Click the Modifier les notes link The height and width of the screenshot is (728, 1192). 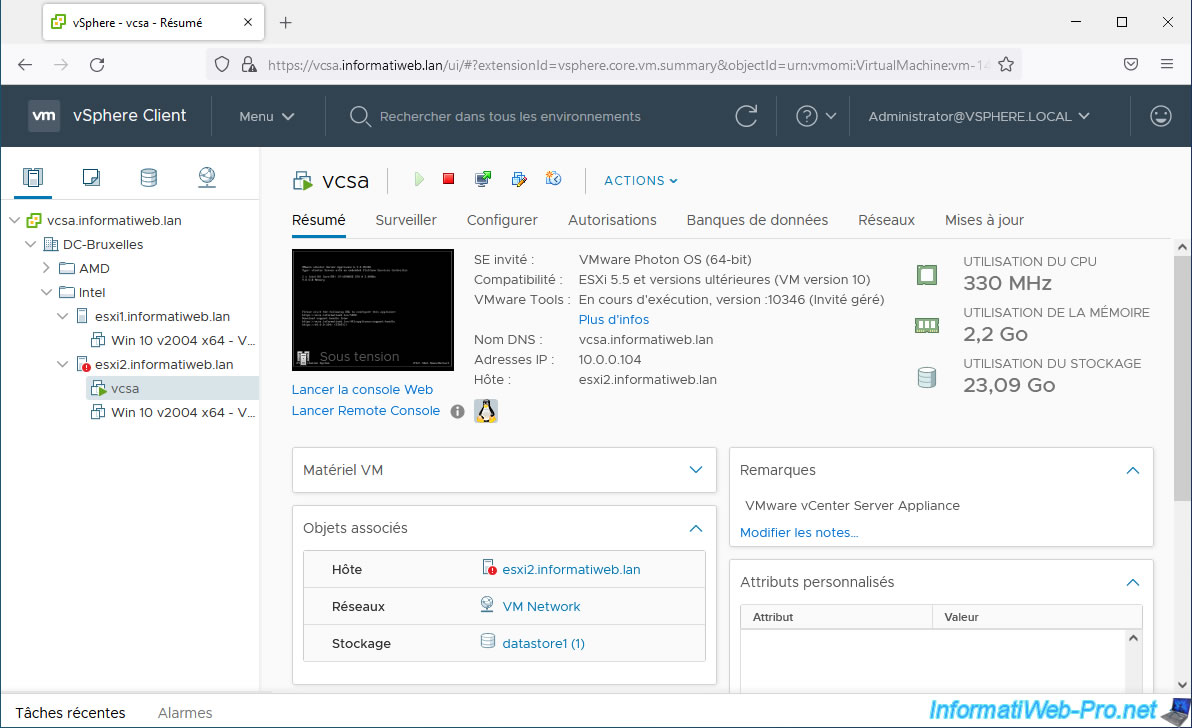pos(799,533)
